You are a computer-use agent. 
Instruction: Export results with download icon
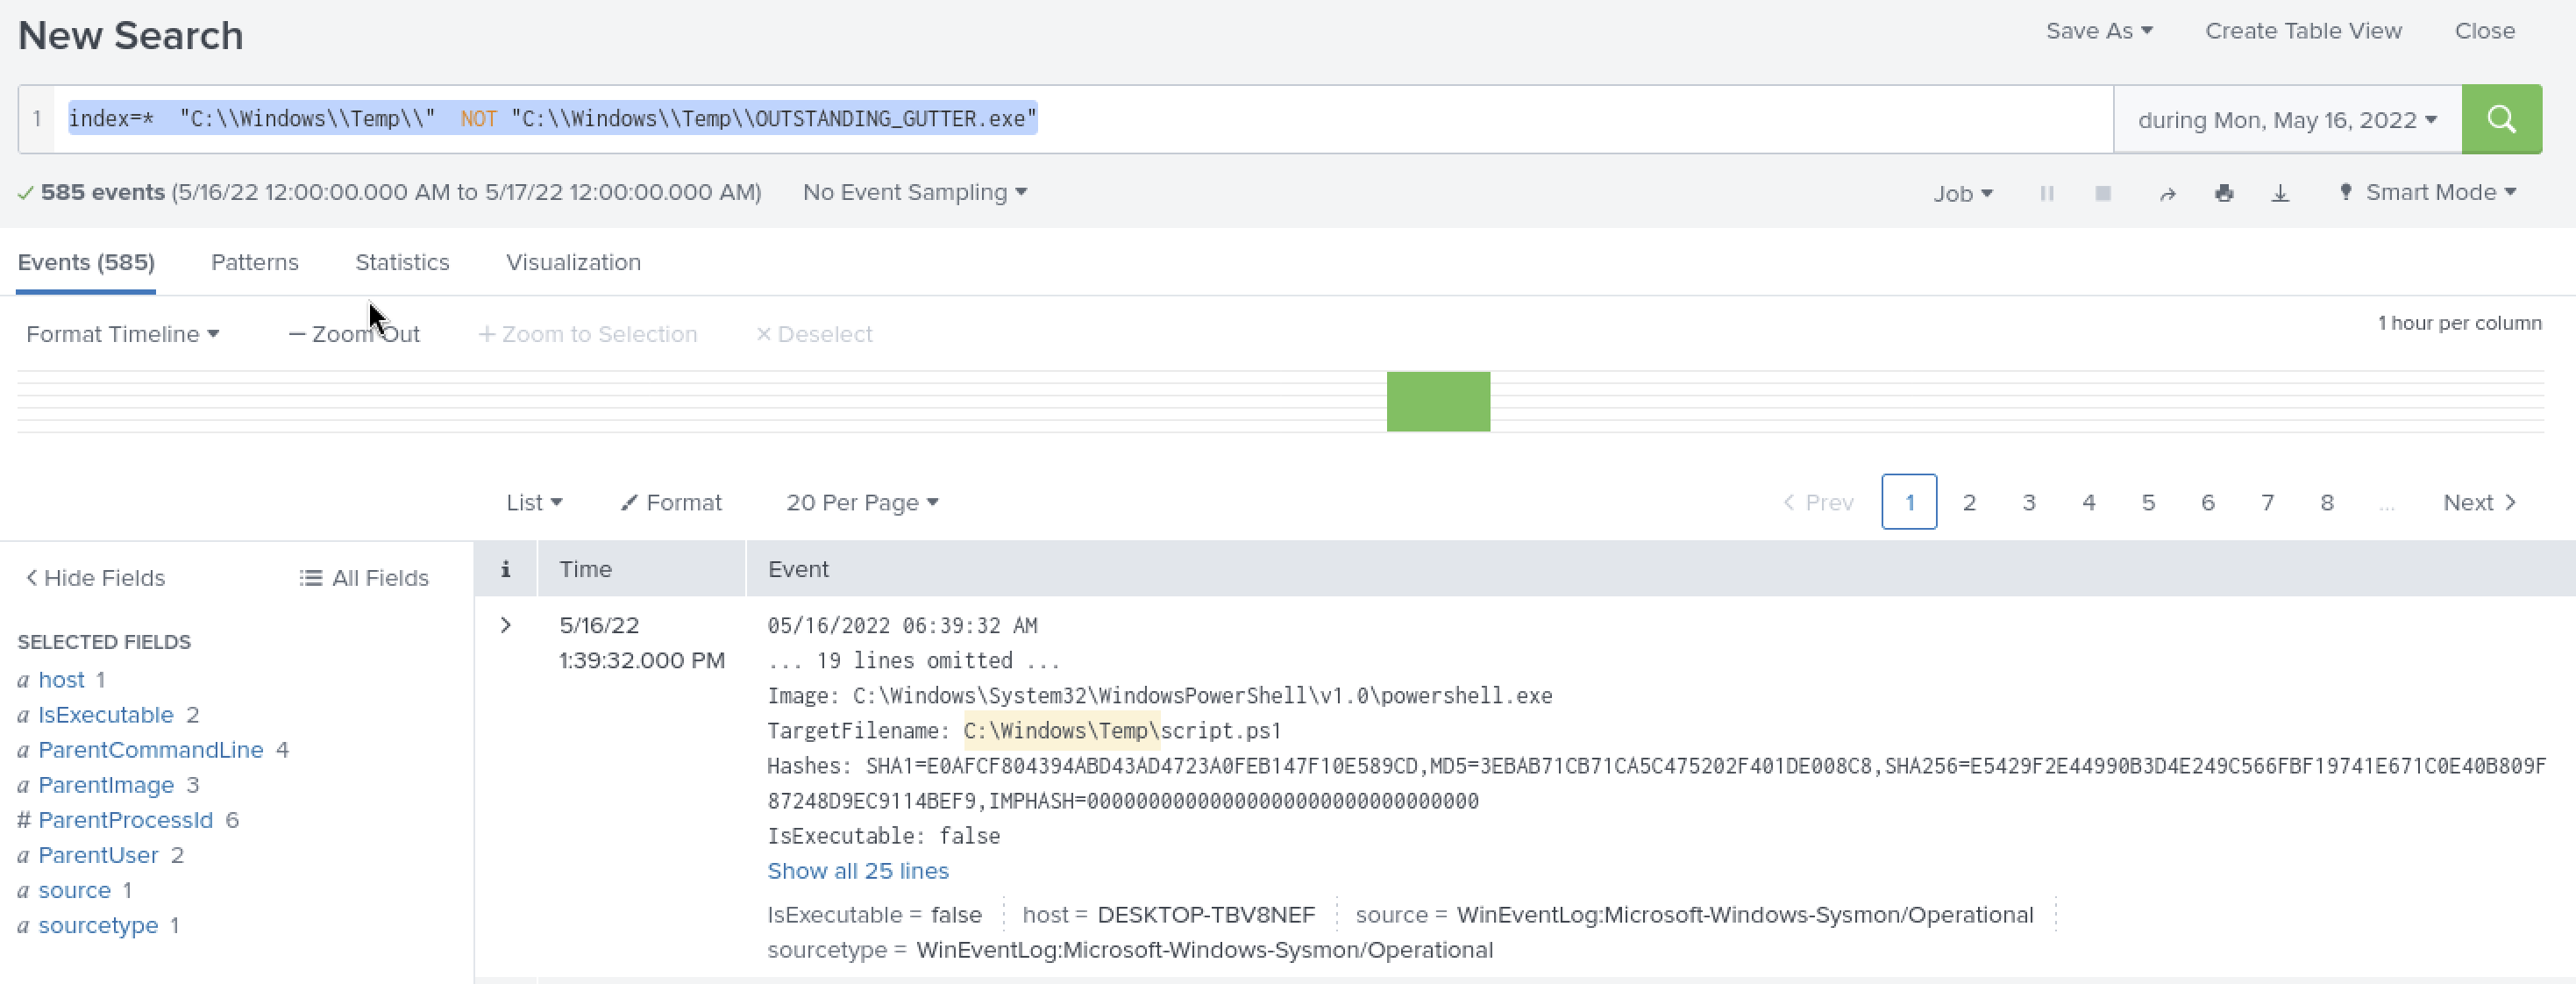(2280, 193)
